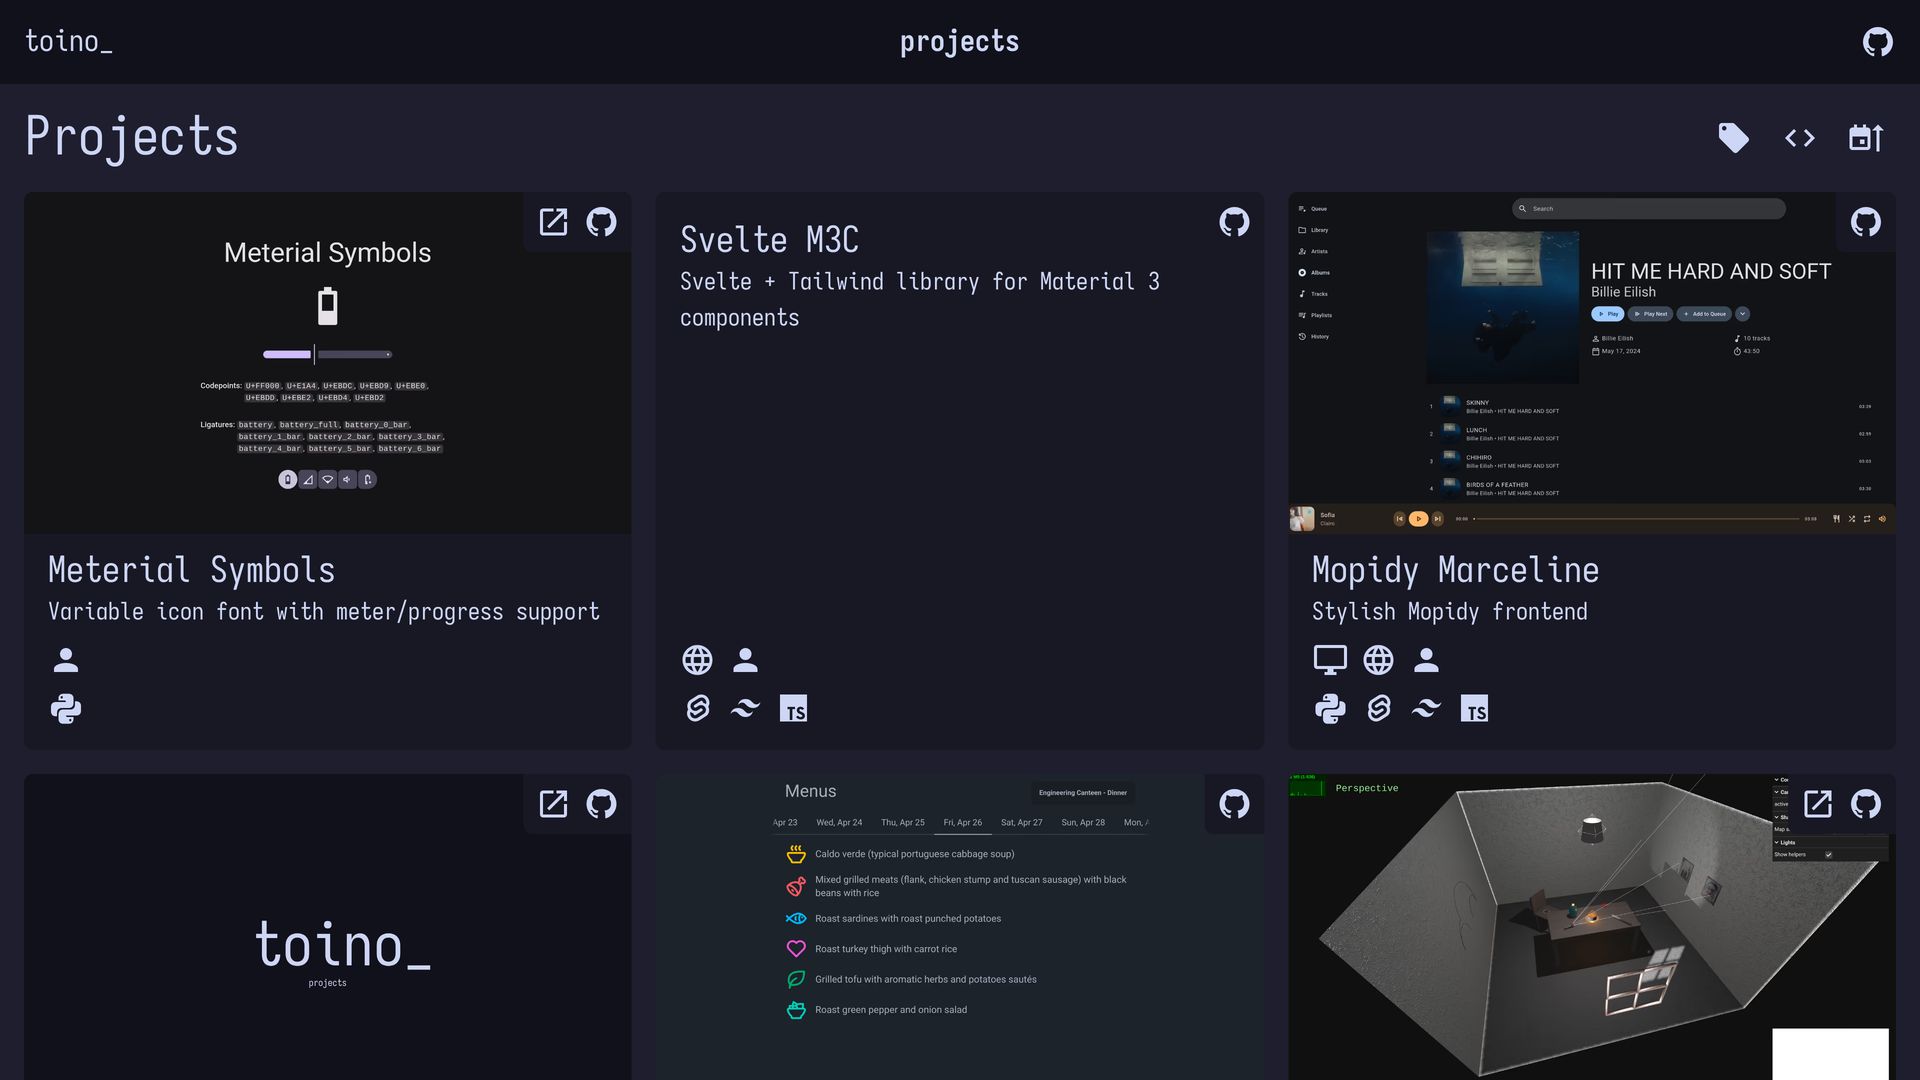Open the Svelte M3C project title
This screenshot has width=1920, height=1080.
pyautogui.click(x=769, y=240)
